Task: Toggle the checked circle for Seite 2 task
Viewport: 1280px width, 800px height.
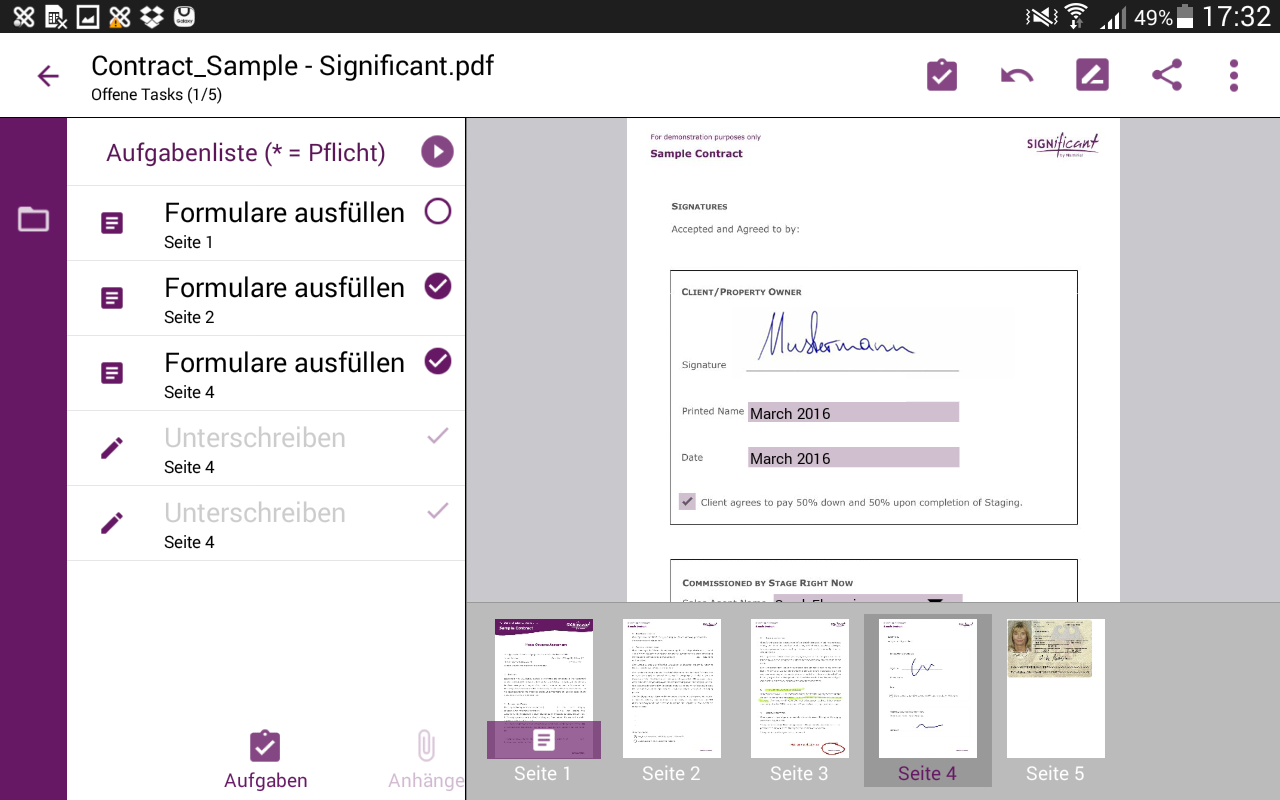Action: [x=438, y=286]
